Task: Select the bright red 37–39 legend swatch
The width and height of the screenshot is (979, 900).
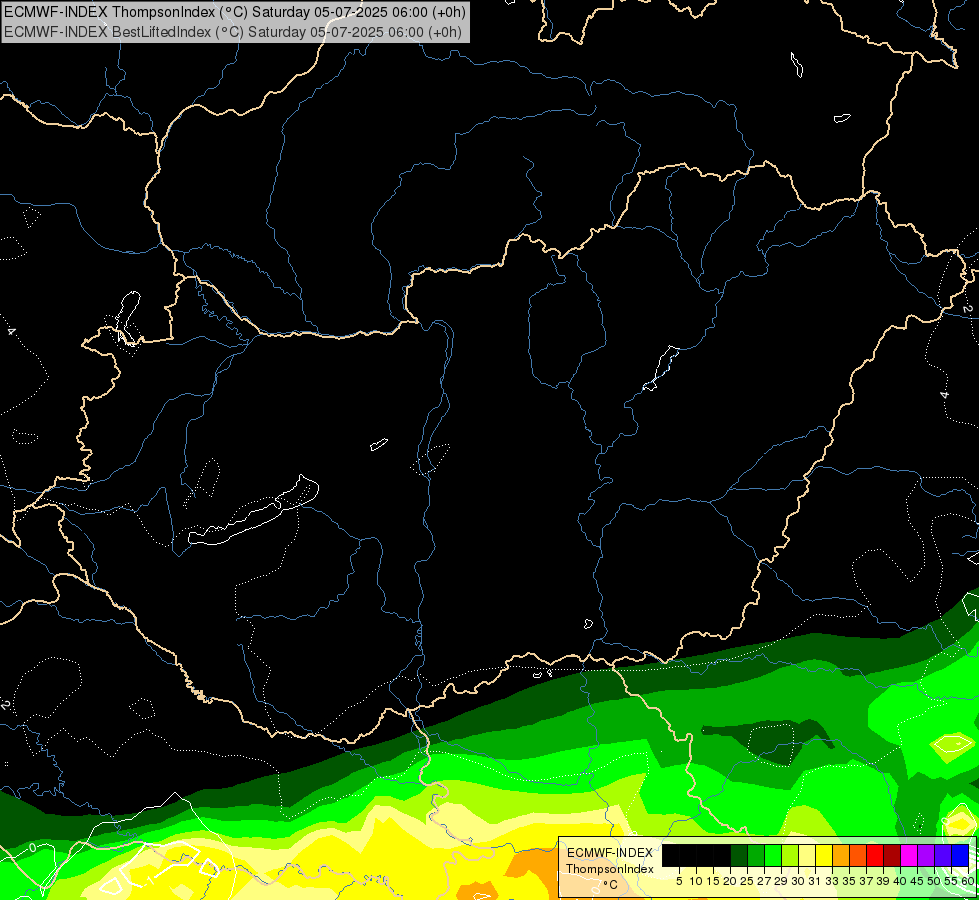Action: click(875, 855)
